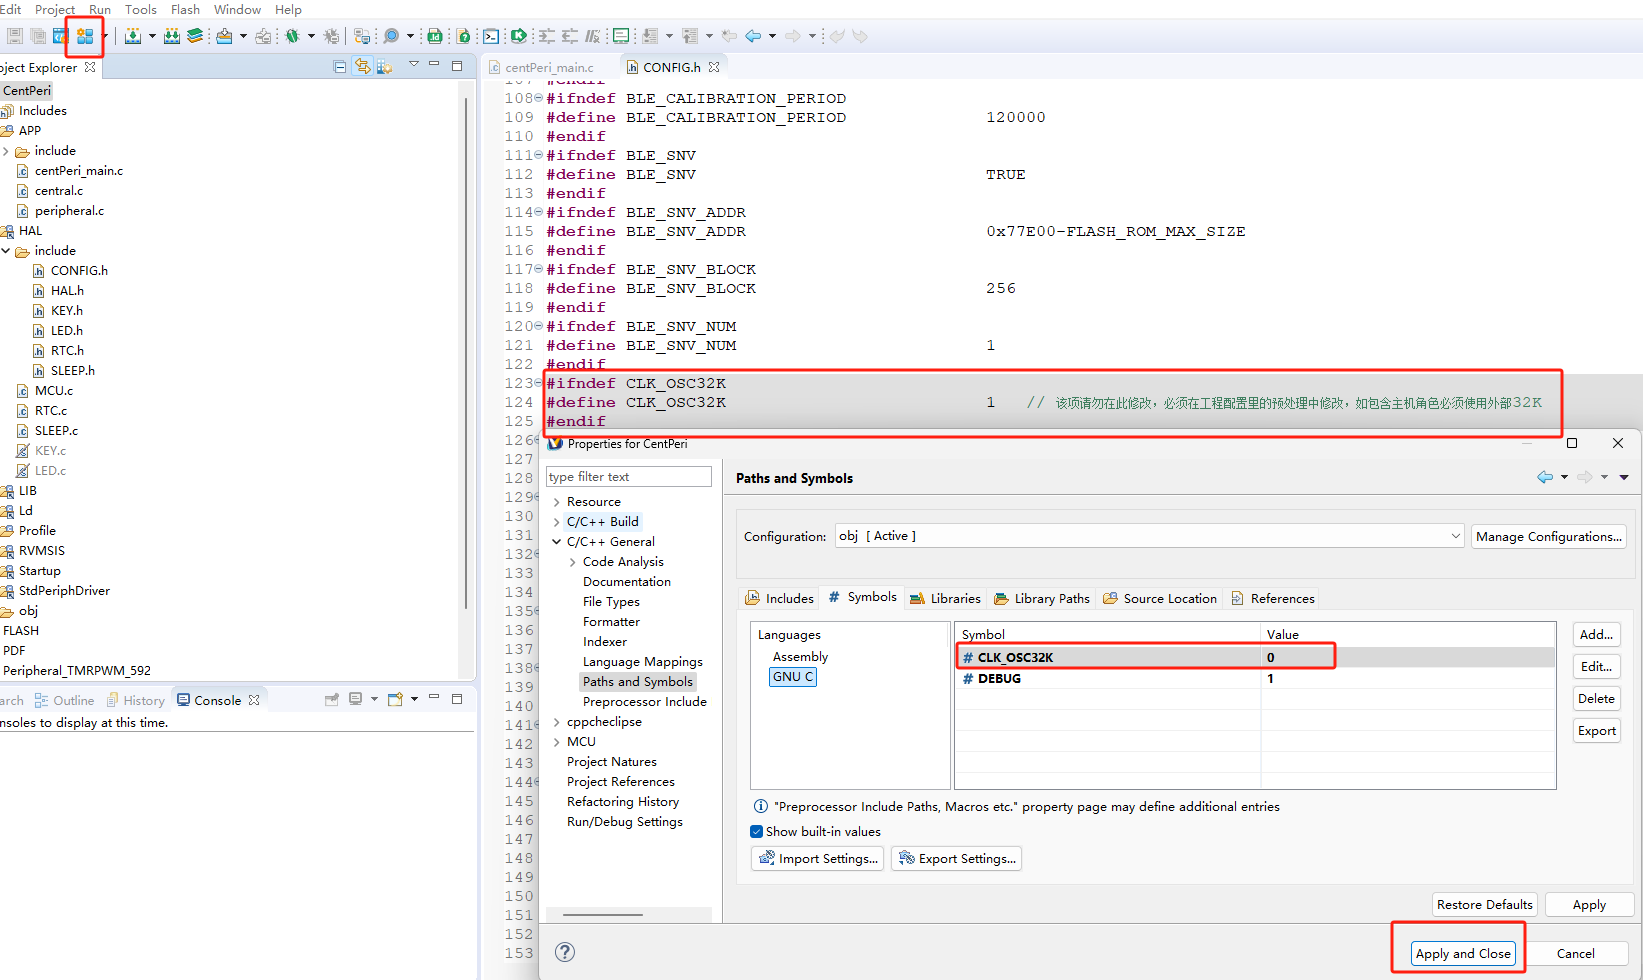1643x980 pixels.
Task: Click Pin Console icon
Action: (x=331, y=700)
